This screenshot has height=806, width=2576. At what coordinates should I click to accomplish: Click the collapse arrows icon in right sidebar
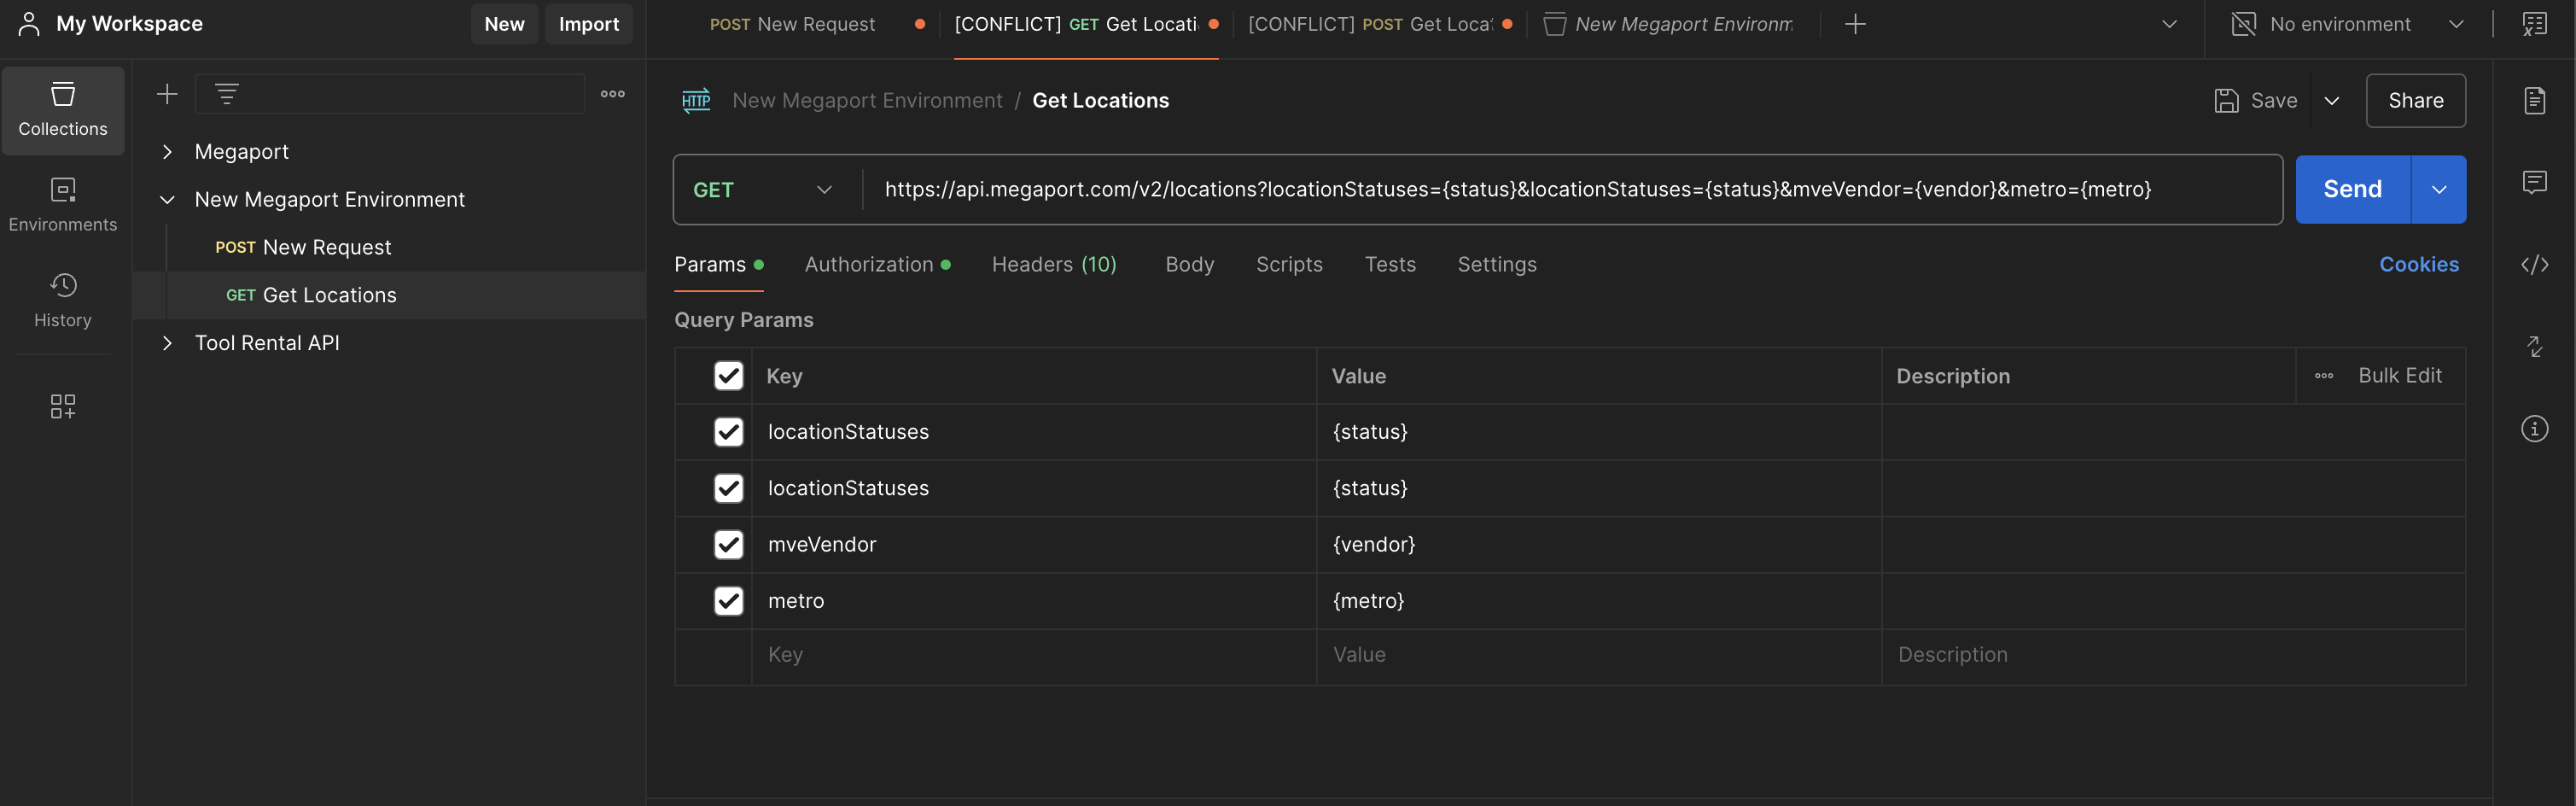(x=2534, y=347)
